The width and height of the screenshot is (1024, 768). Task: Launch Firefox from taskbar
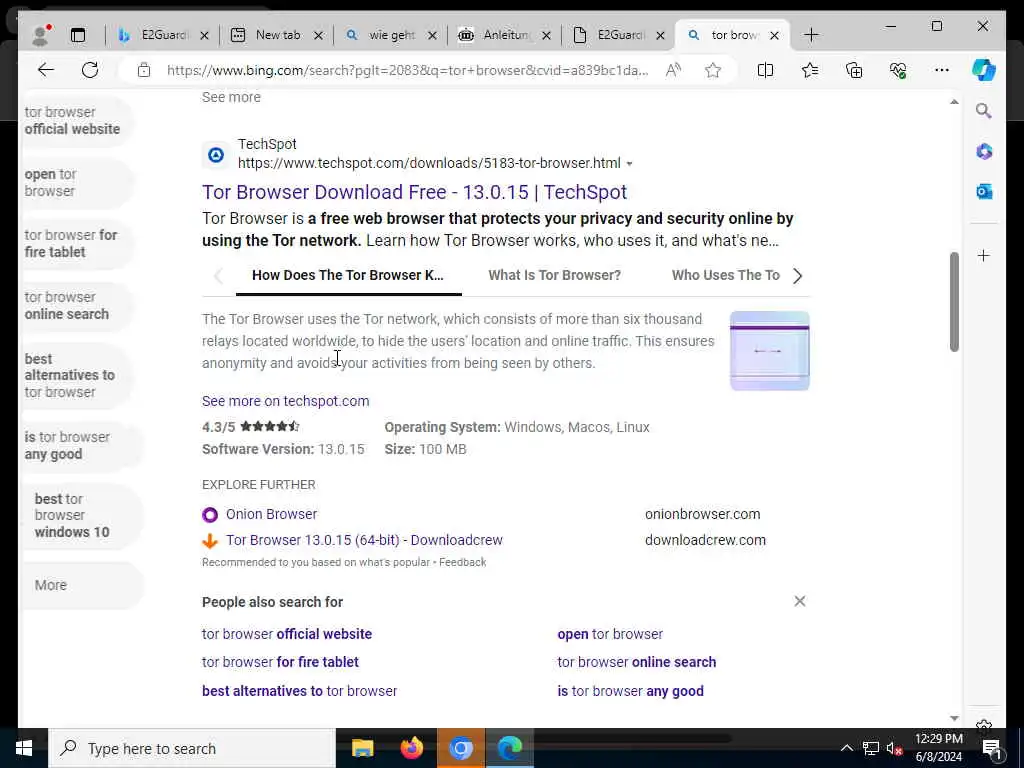tap(411, 748)
